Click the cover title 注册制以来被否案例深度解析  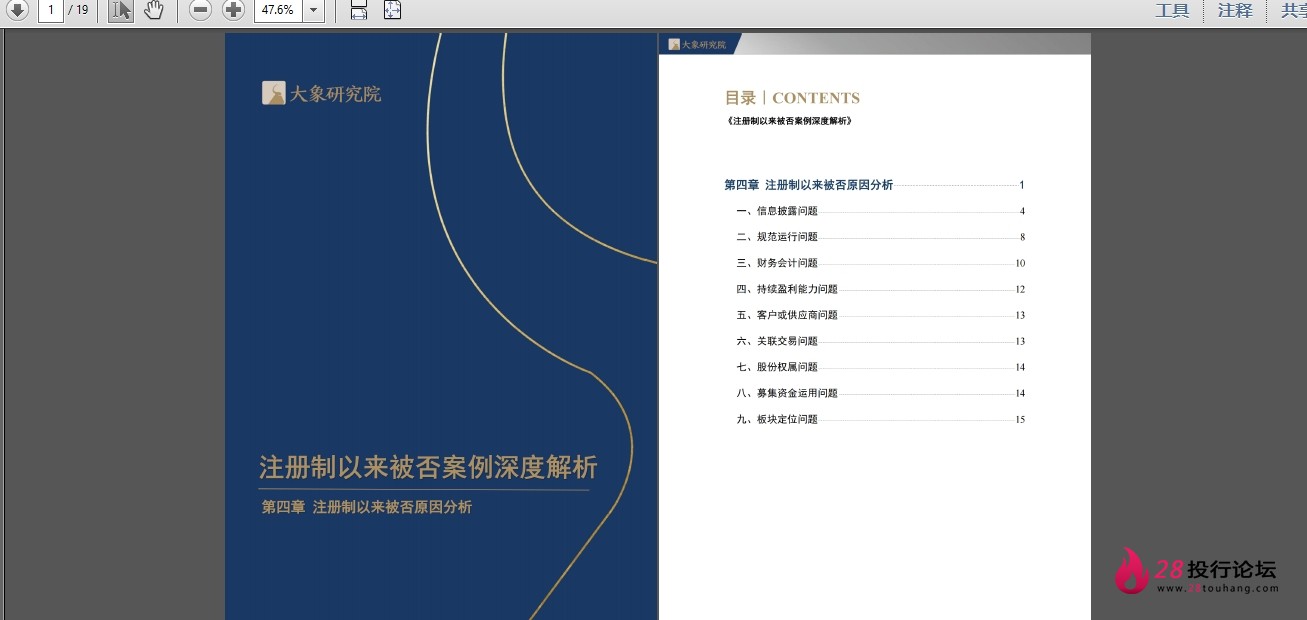[428, 467]
